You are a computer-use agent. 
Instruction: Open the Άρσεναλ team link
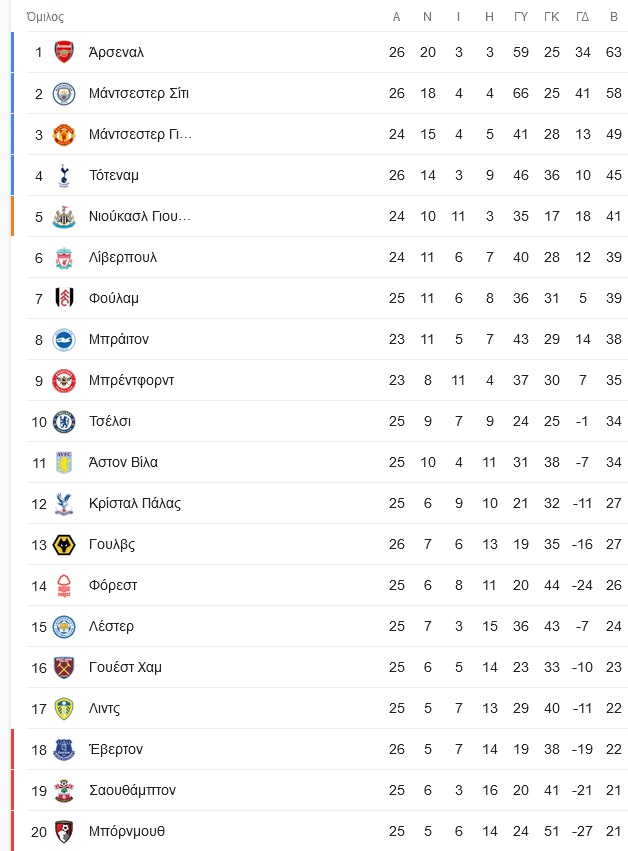(116, 52)
